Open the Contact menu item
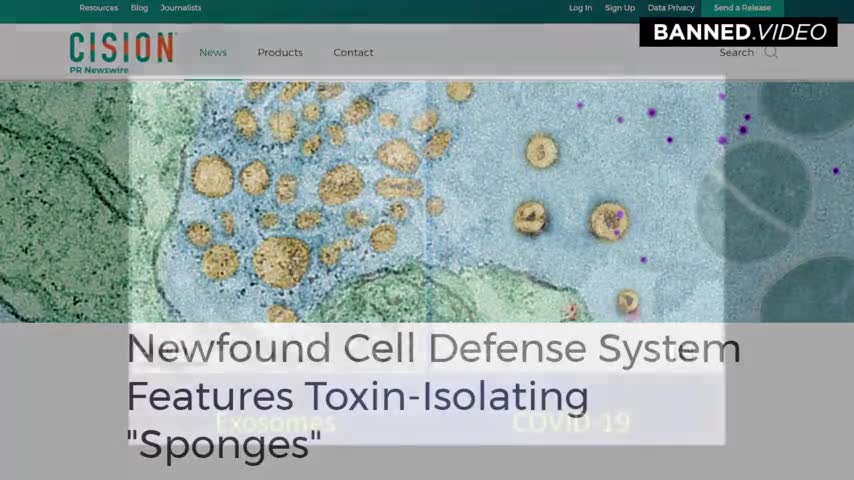Screen dimensions: 854x480 click(x=353, y=52)
